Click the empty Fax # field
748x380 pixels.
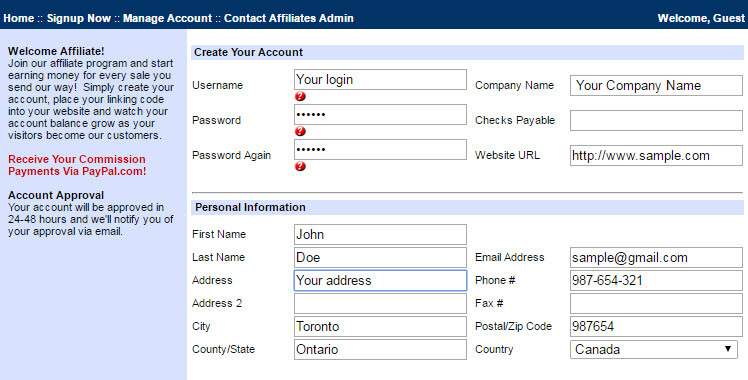[x=656, y=303]
